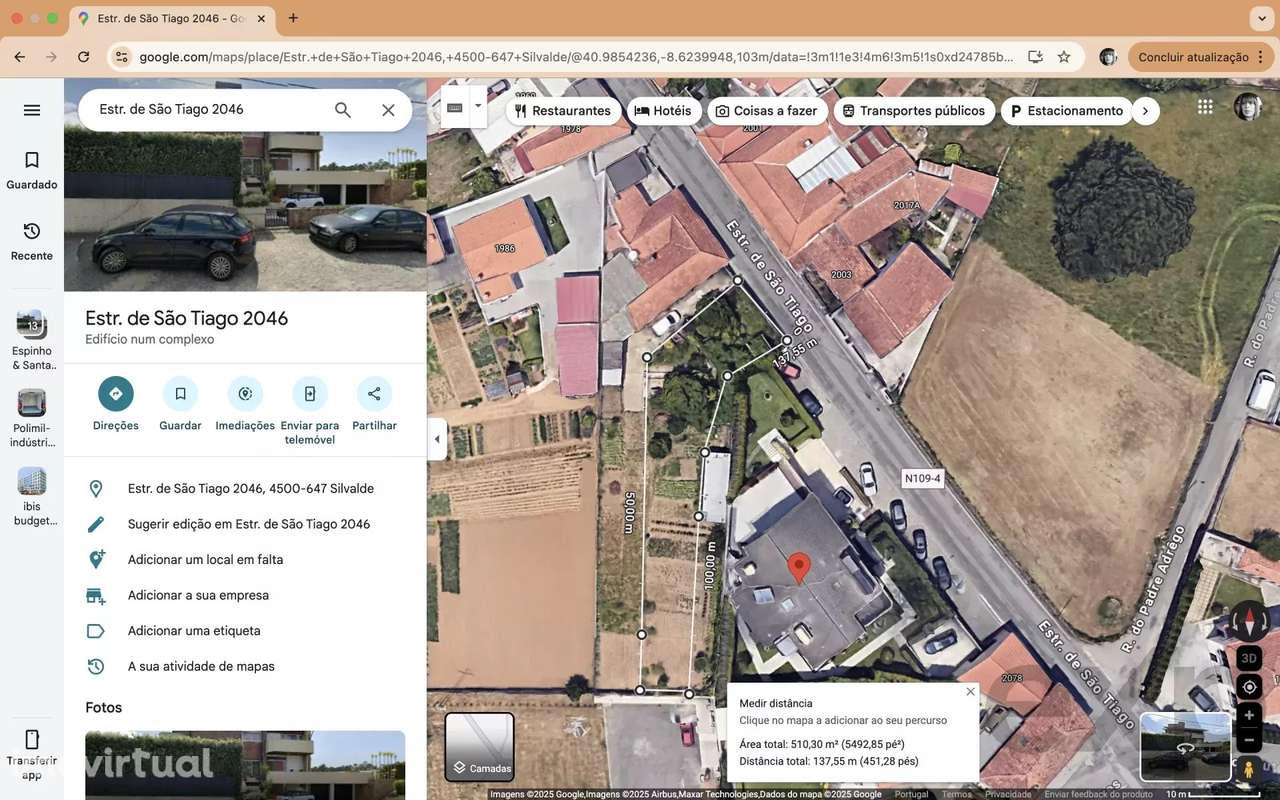The height and width of the screenshot is (800, 1280).
Task: Open the inset map style dropdown arrow
Action: pos(477,105)
